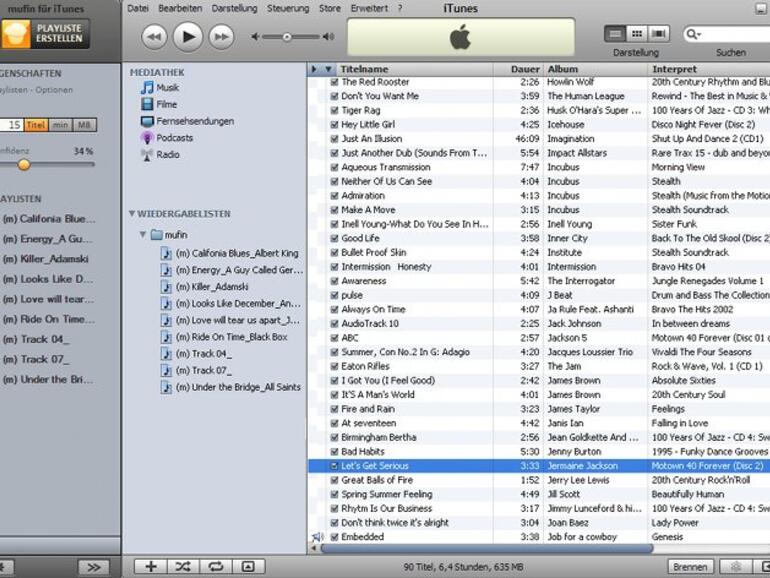Click the Brennen button
The height and width of the screenshot is (578, 770).
coord(690,566)
